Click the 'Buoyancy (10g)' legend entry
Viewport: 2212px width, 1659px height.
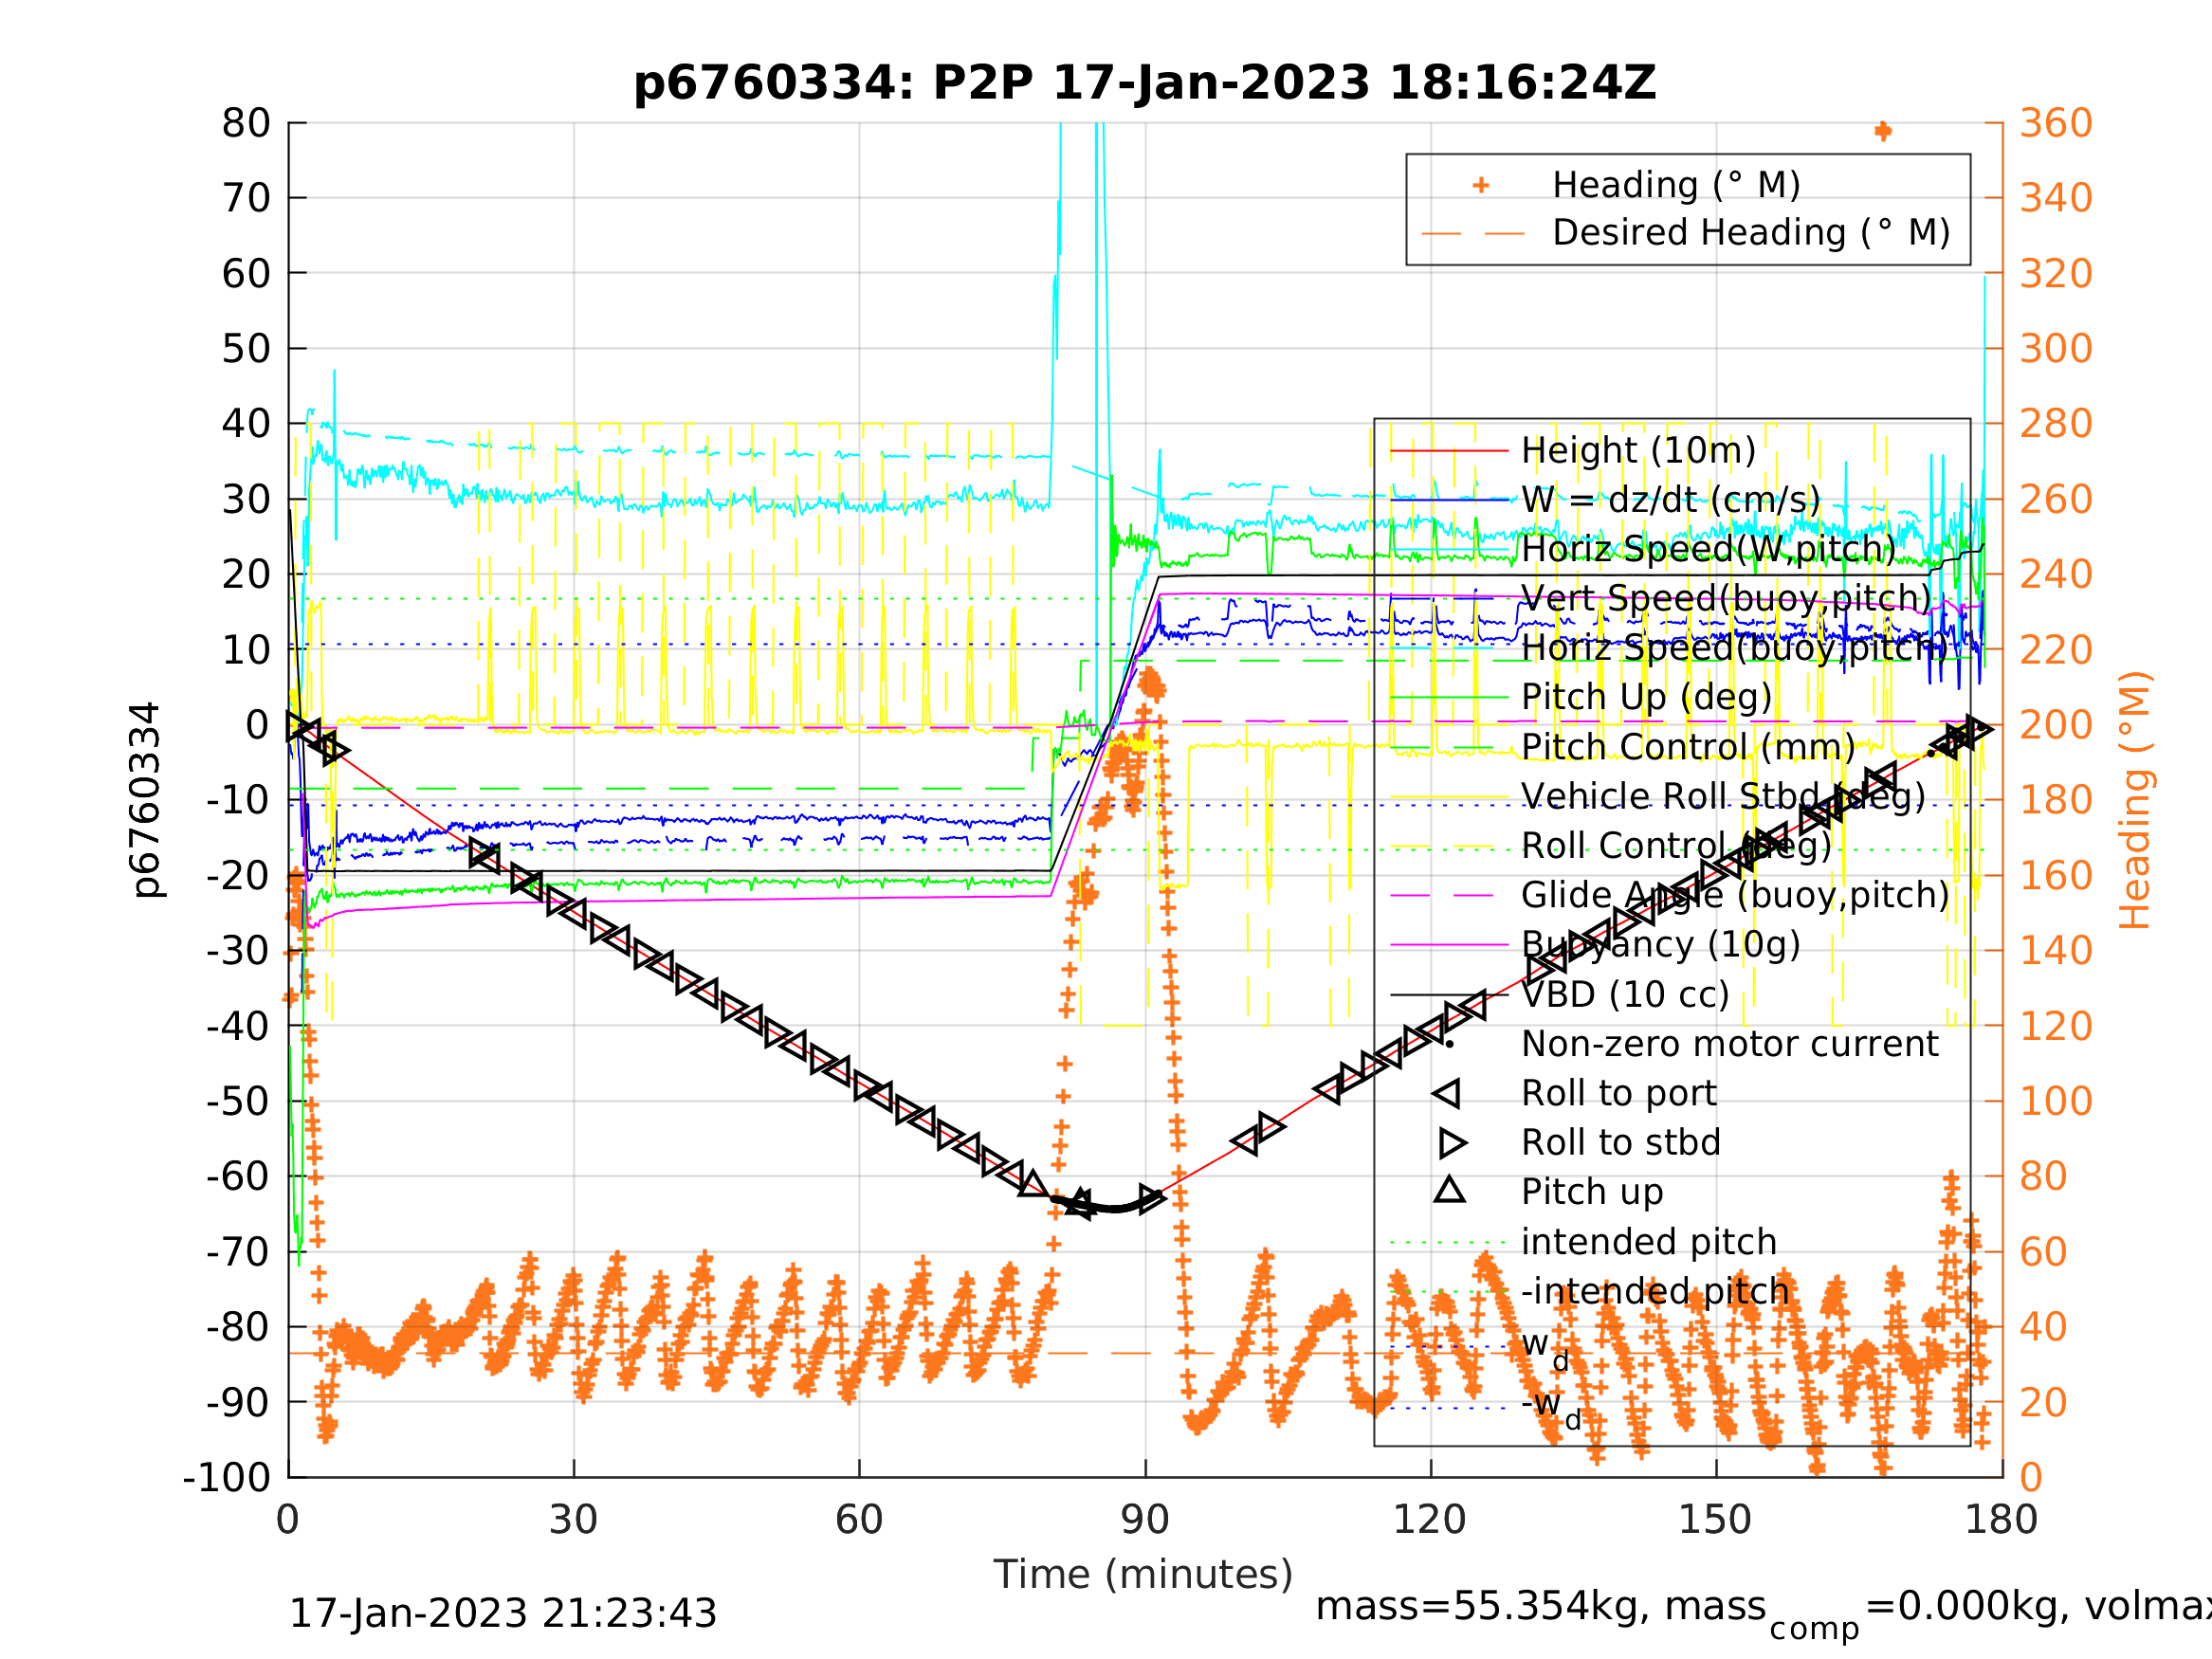[1661, 944]
